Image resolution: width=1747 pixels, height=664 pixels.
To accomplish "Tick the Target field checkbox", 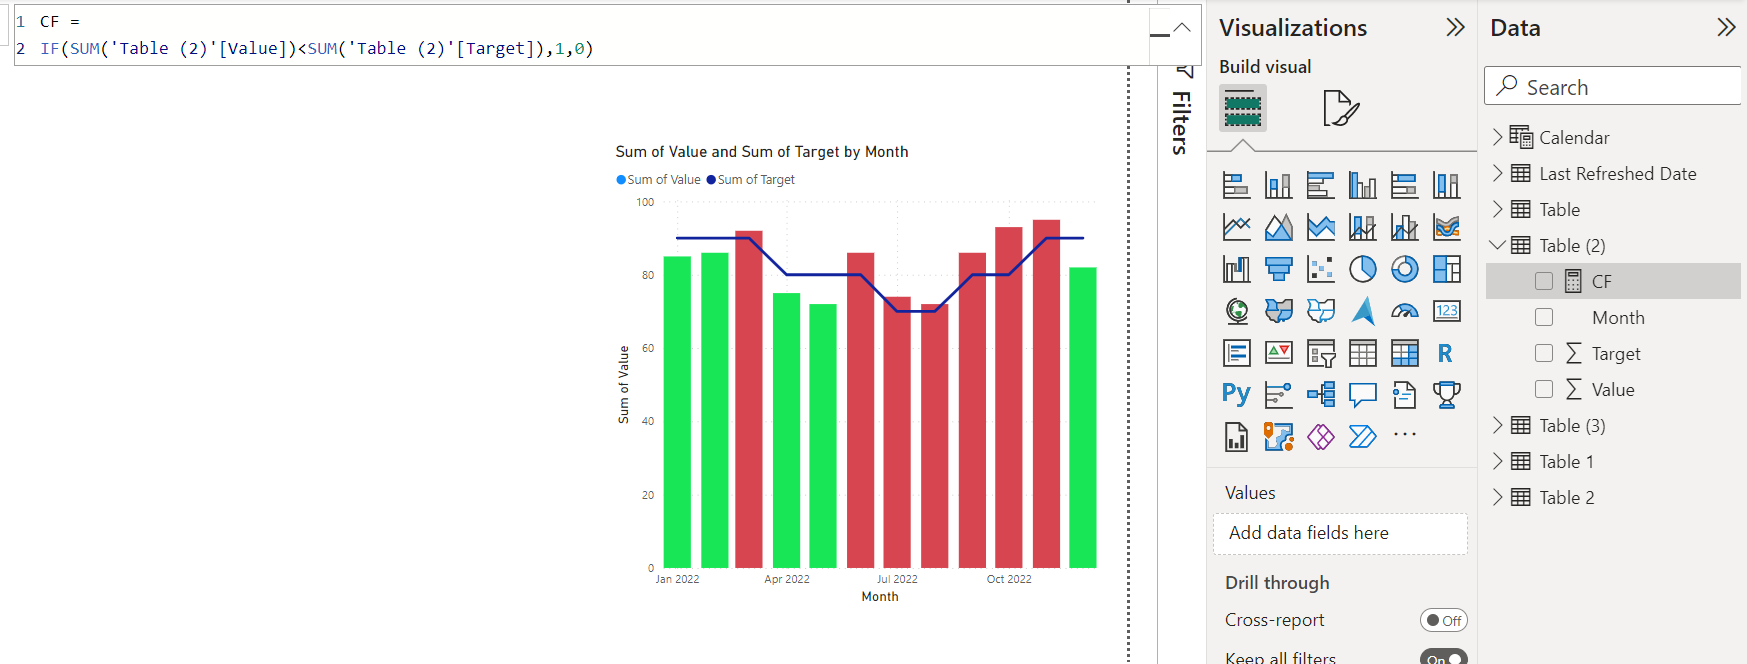I will pyautogui.click(x=1544, y=353).
